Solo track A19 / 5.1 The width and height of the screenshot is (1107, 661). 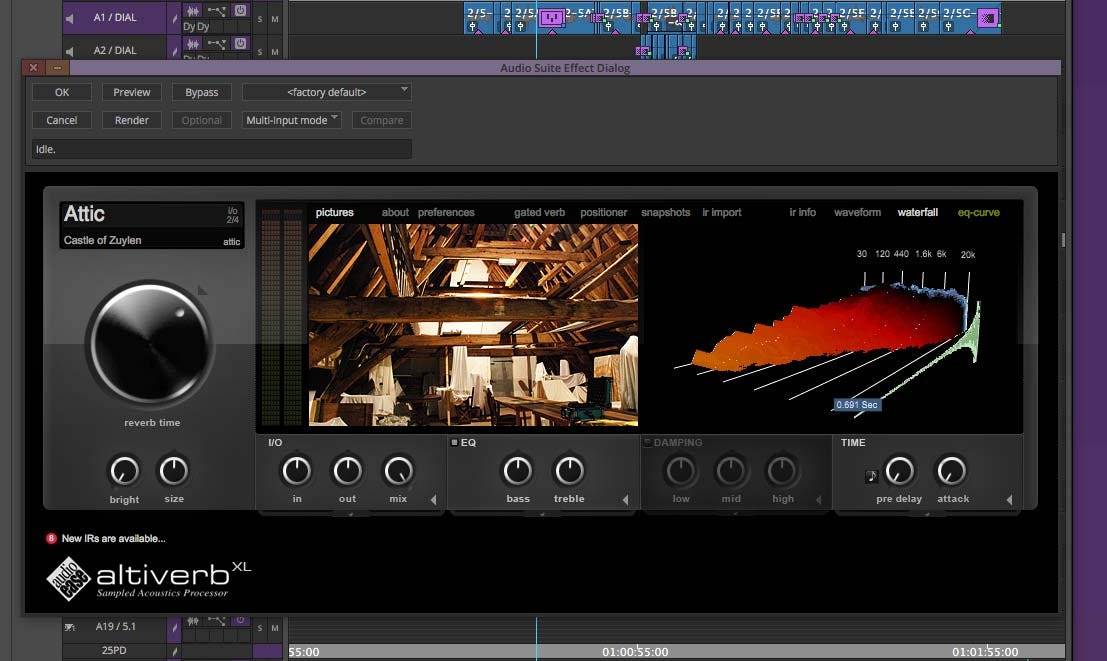[260, 628]
